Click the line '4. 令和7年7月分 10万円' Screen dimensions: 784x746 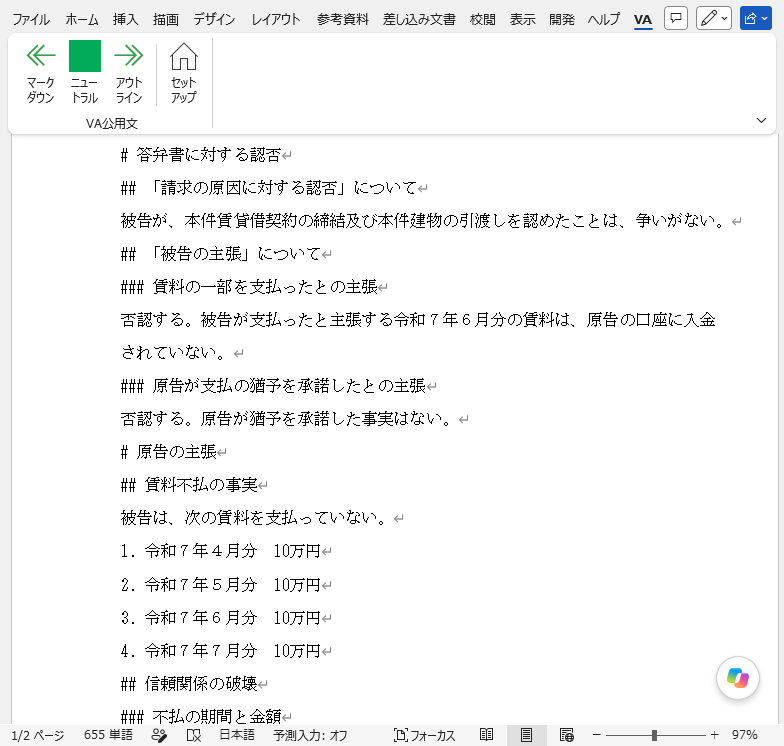coord(220,650)
